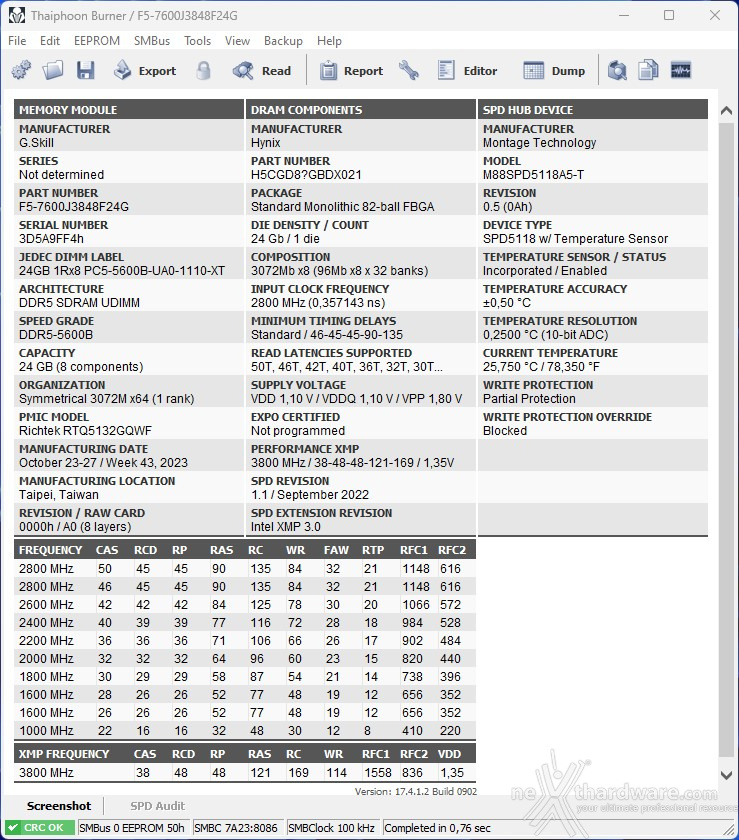
Task: Click the Read SPD button
Action: pos(262,70)
